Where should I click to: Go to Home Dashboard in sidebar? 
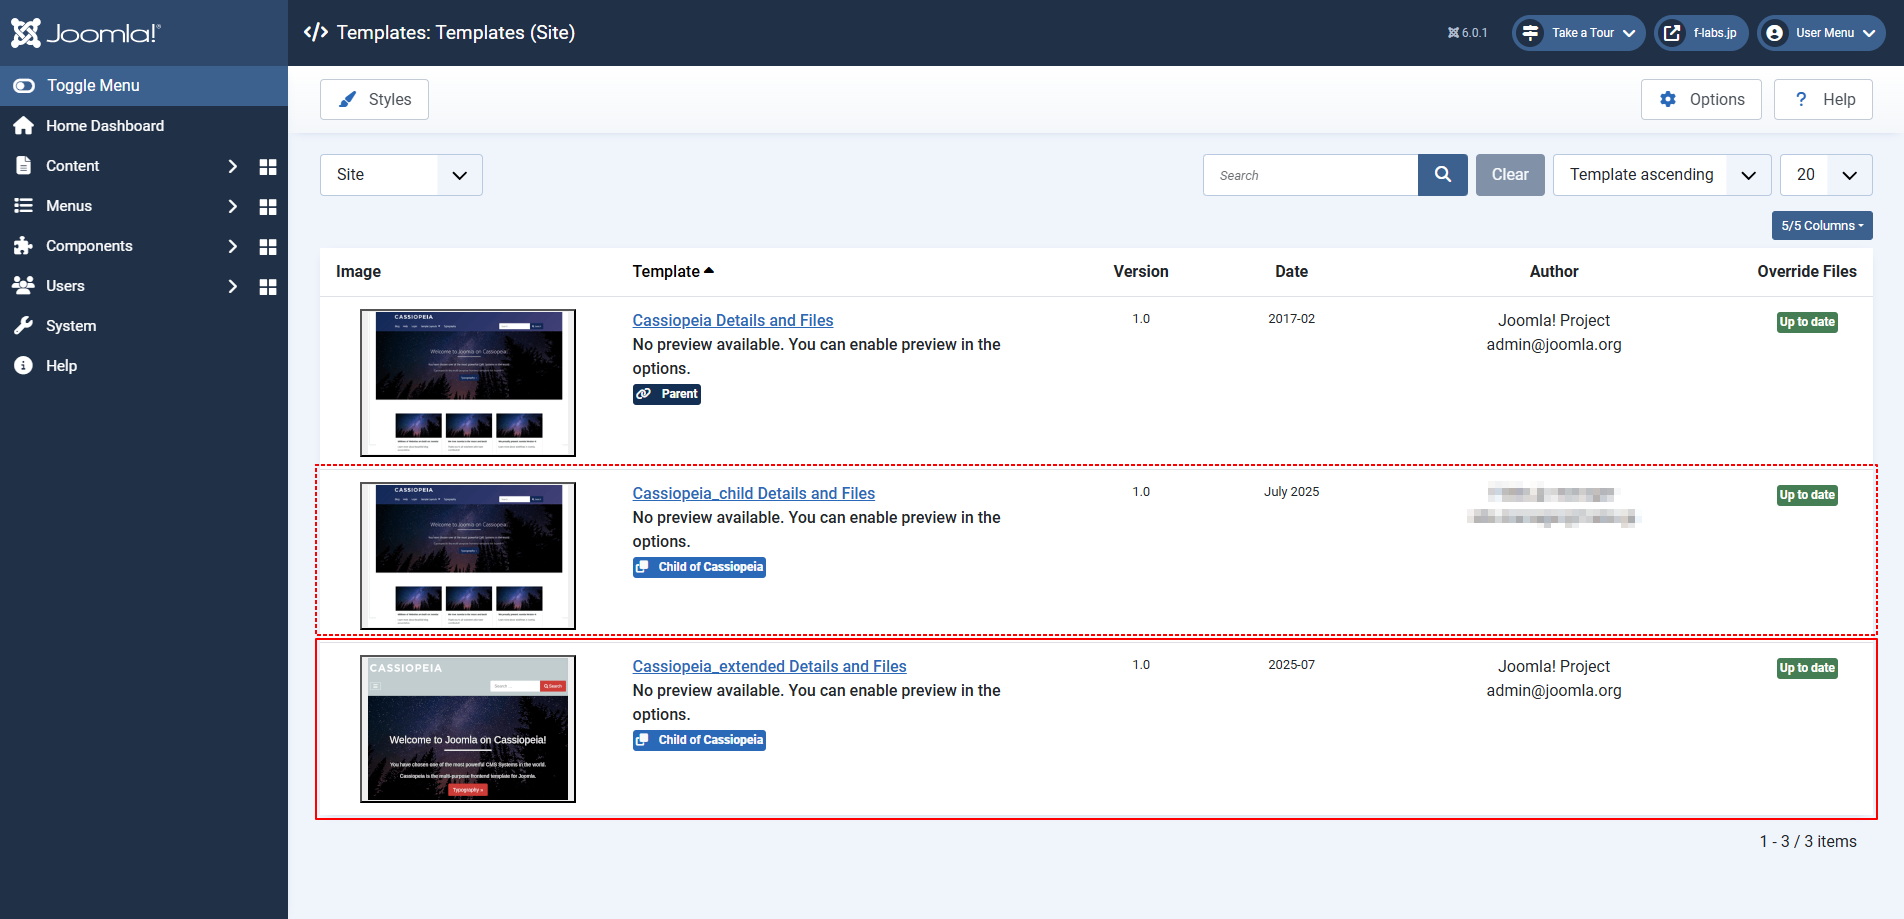(104, 126)
